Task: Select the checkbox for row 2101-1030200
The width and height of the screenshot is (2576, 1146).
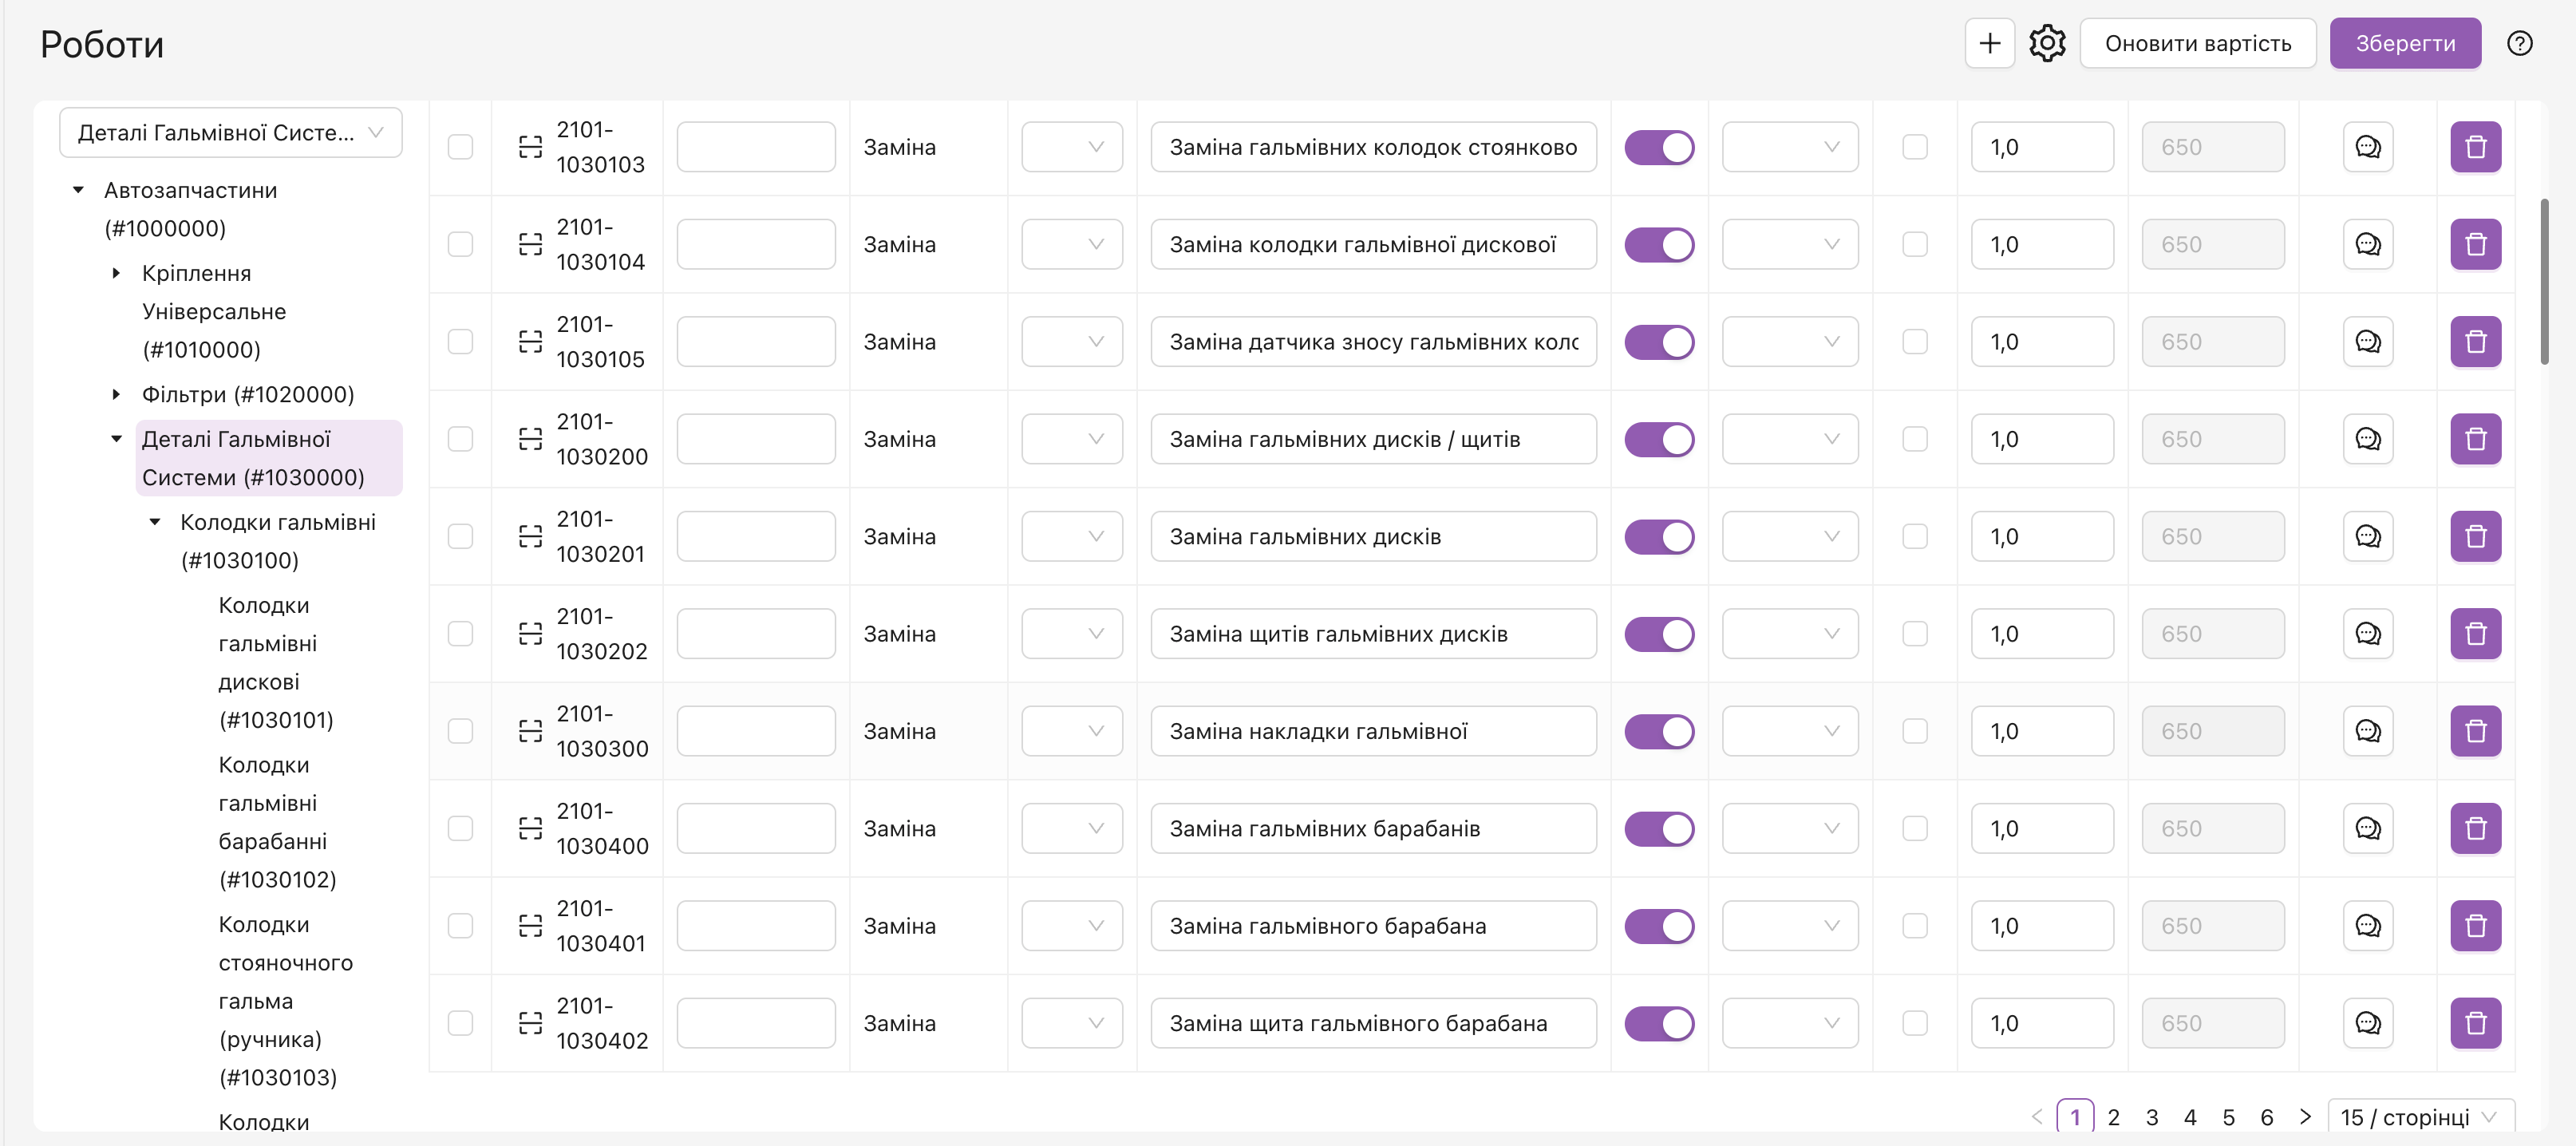Action: [460, 440]
